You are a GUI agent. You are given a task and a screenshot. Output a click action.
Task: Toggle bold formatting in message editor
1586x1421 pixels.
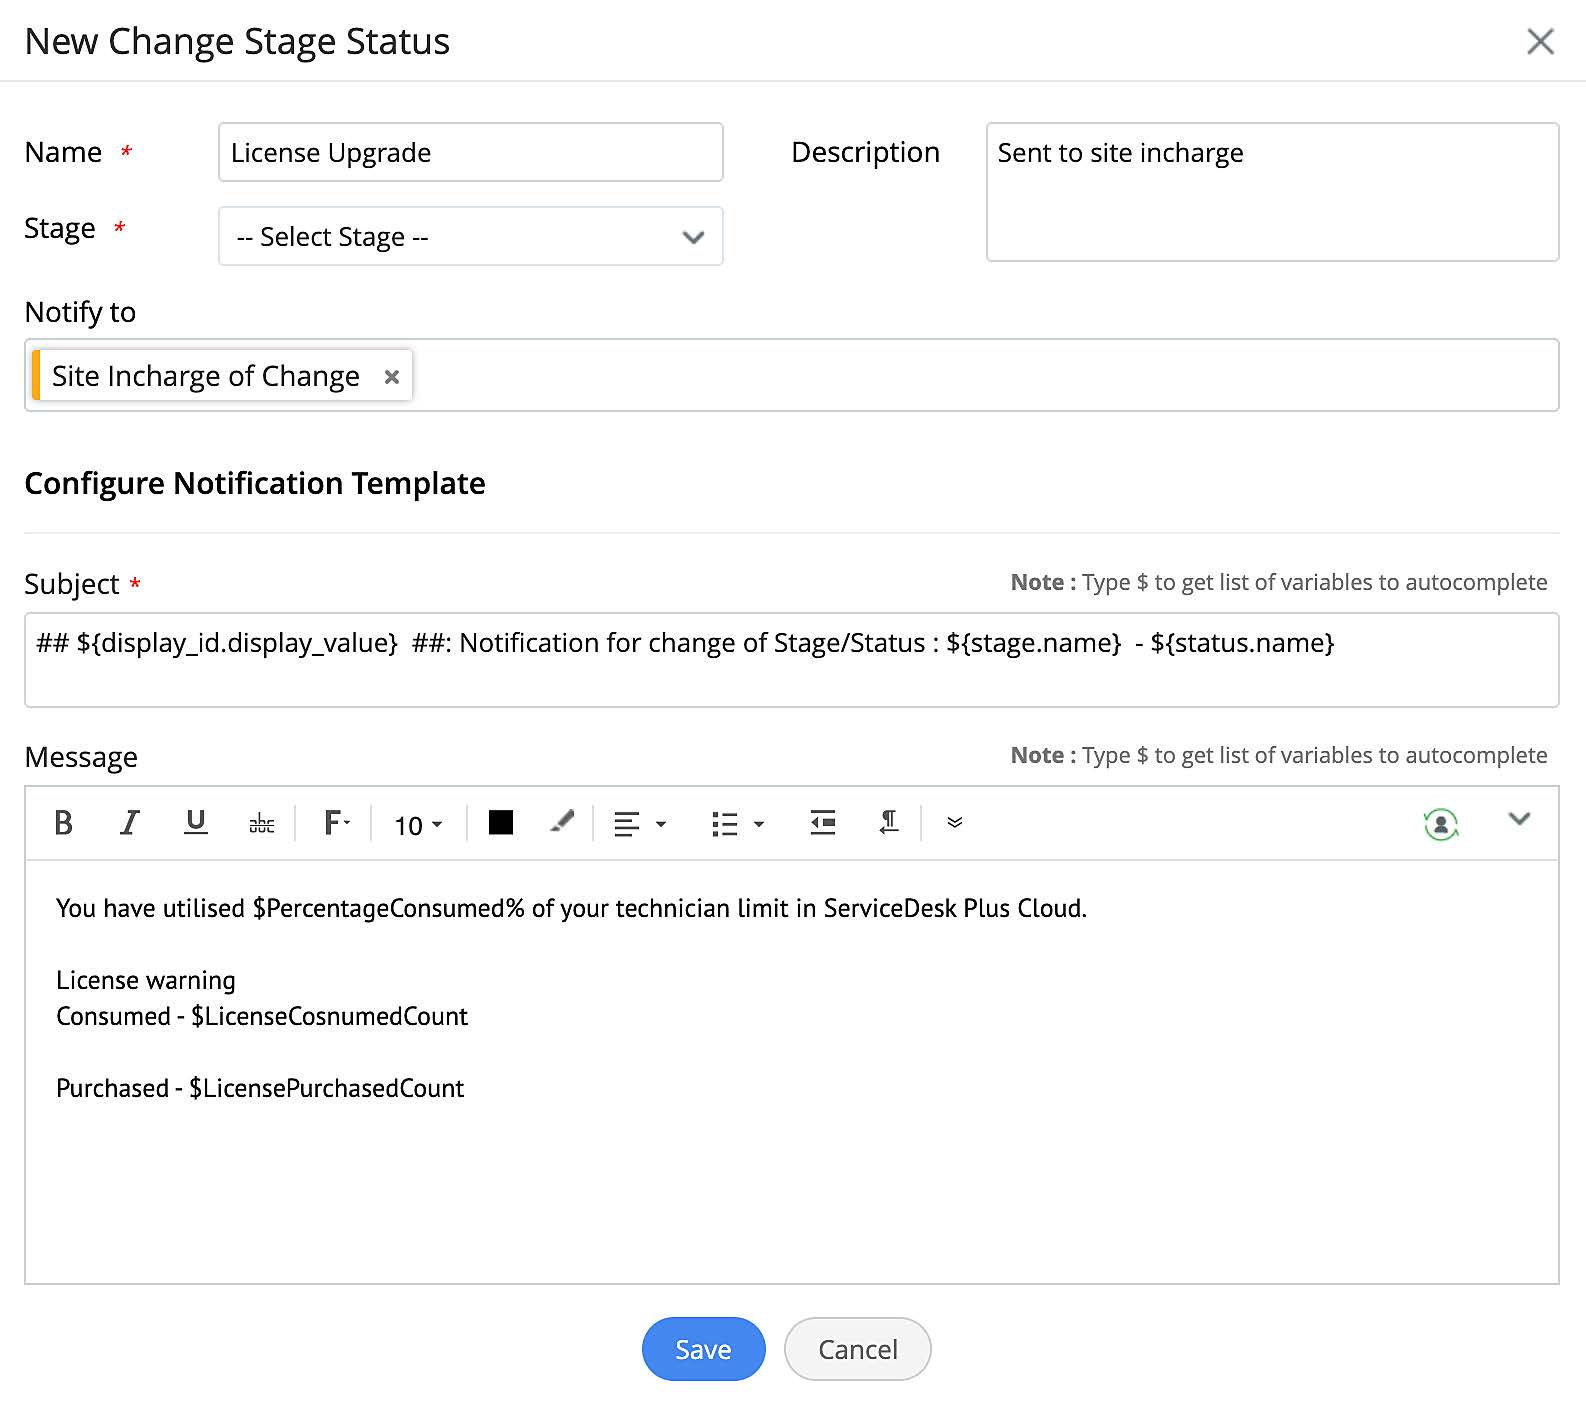coord(63,823)
